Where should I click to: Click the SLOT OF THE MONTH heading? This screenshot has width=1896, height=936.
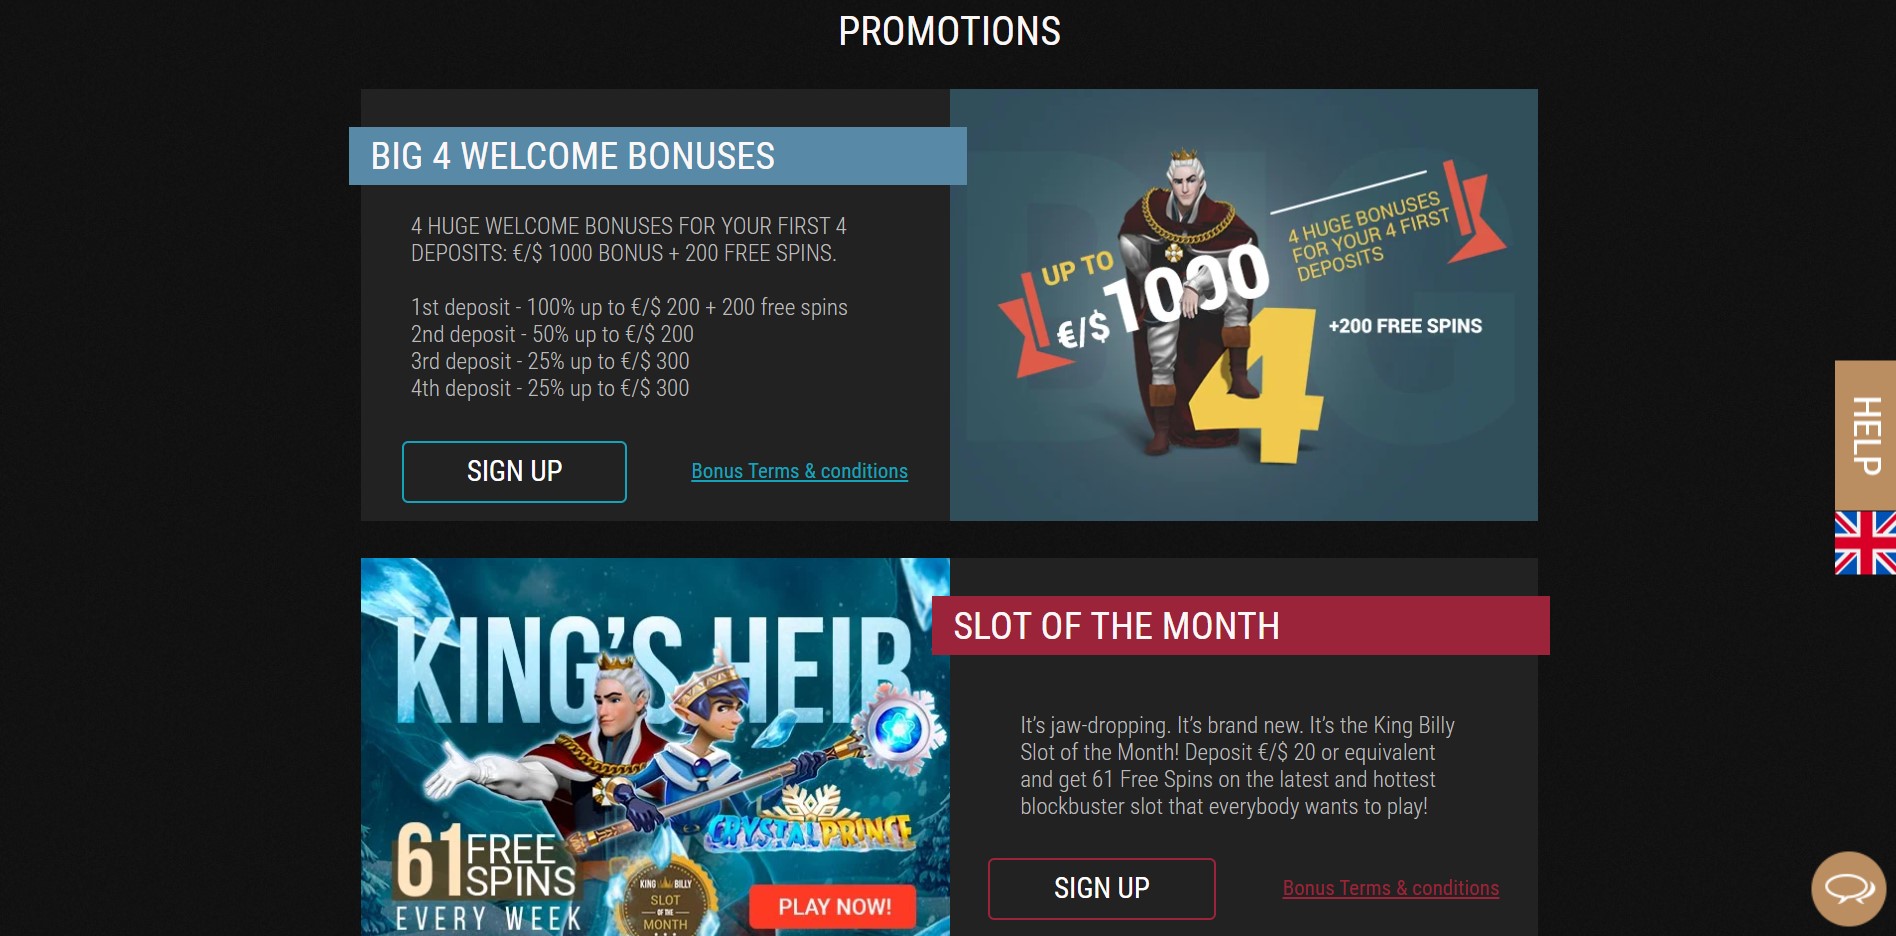pyautogui.click(x=1116, y=626)
